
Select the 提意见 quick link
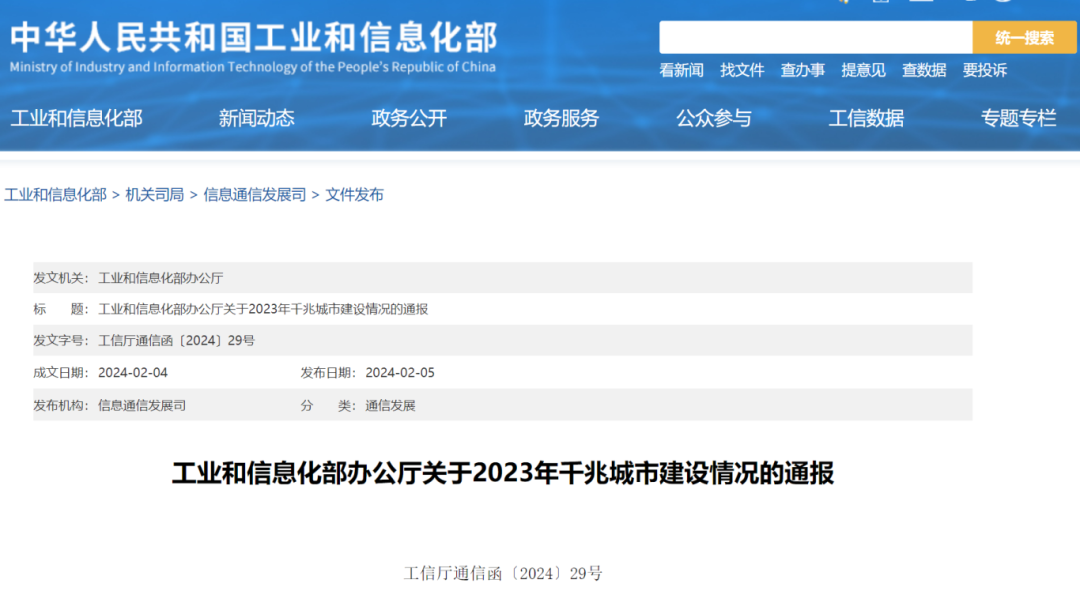click(x=863, y=70)
